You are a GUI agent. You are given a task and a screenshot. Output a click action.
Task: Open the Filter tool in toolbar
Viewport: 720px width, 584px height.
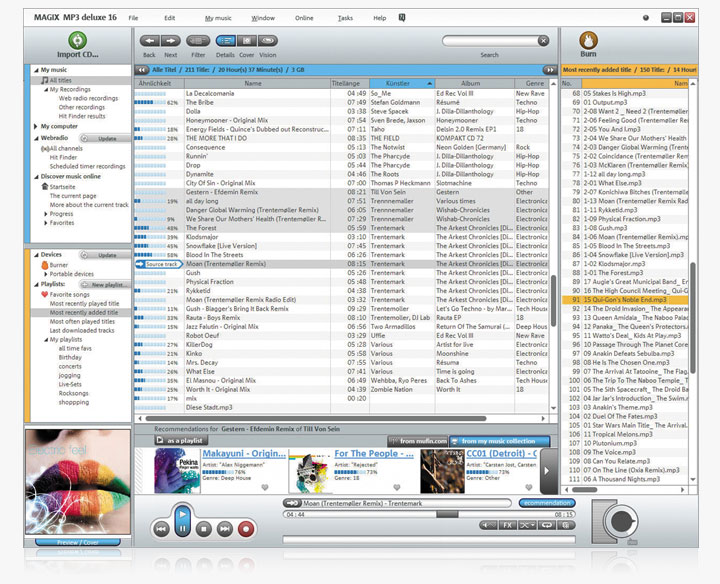coord(197,42)
